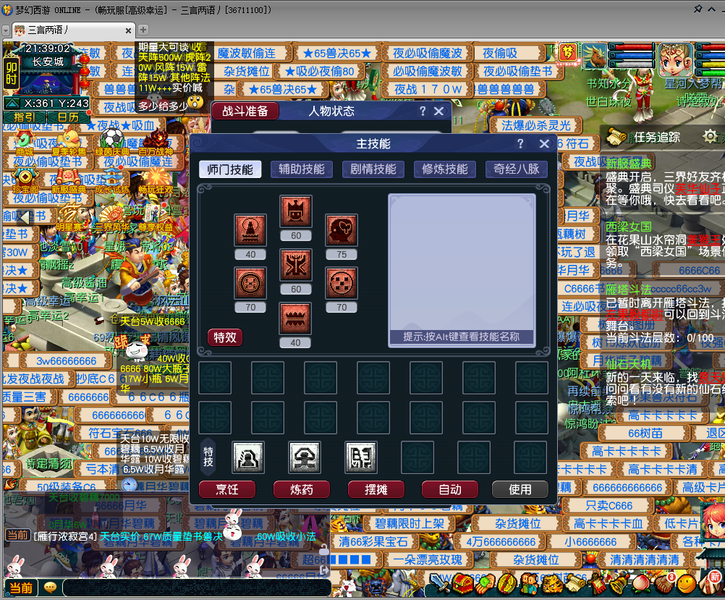Click the 使用 use button
Screen dimensions: 725x600
point(520,490)
